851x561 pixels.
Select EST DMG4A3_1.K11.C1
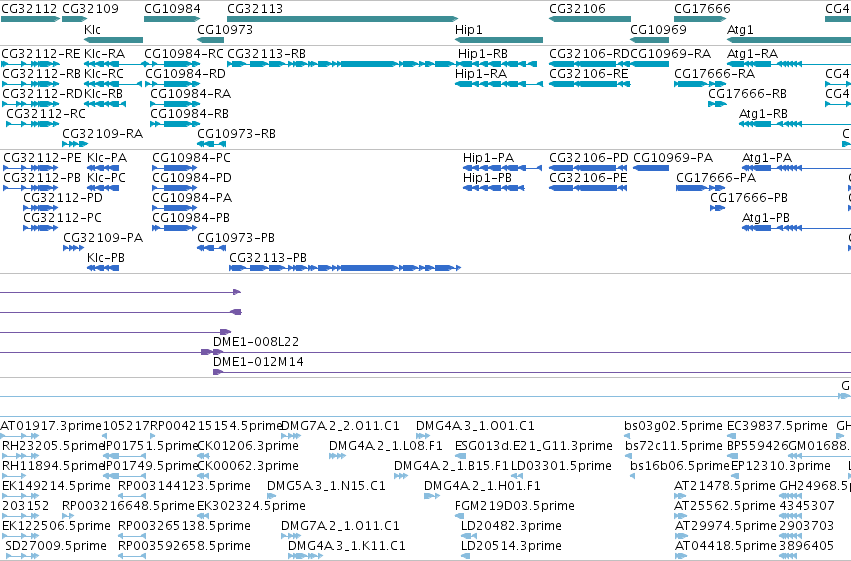[x=346, y=546]
